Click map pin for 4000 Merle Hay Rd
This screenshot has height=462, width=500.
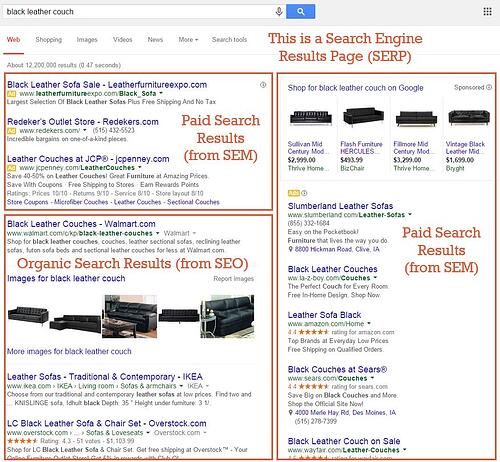tap(290, 413)
